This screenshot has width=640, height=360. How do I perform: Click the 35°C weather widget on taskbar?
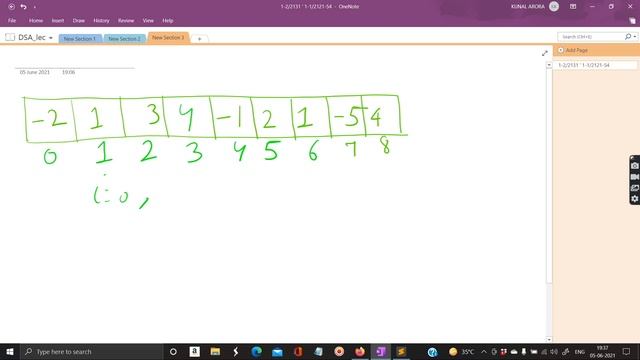click(462, 352)
